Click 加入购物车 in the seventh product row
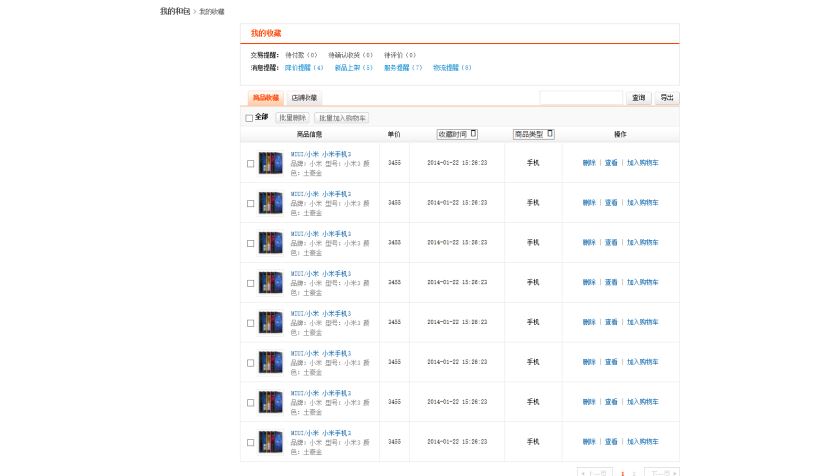This screenshot has height=476, width=840. (642, 402)
